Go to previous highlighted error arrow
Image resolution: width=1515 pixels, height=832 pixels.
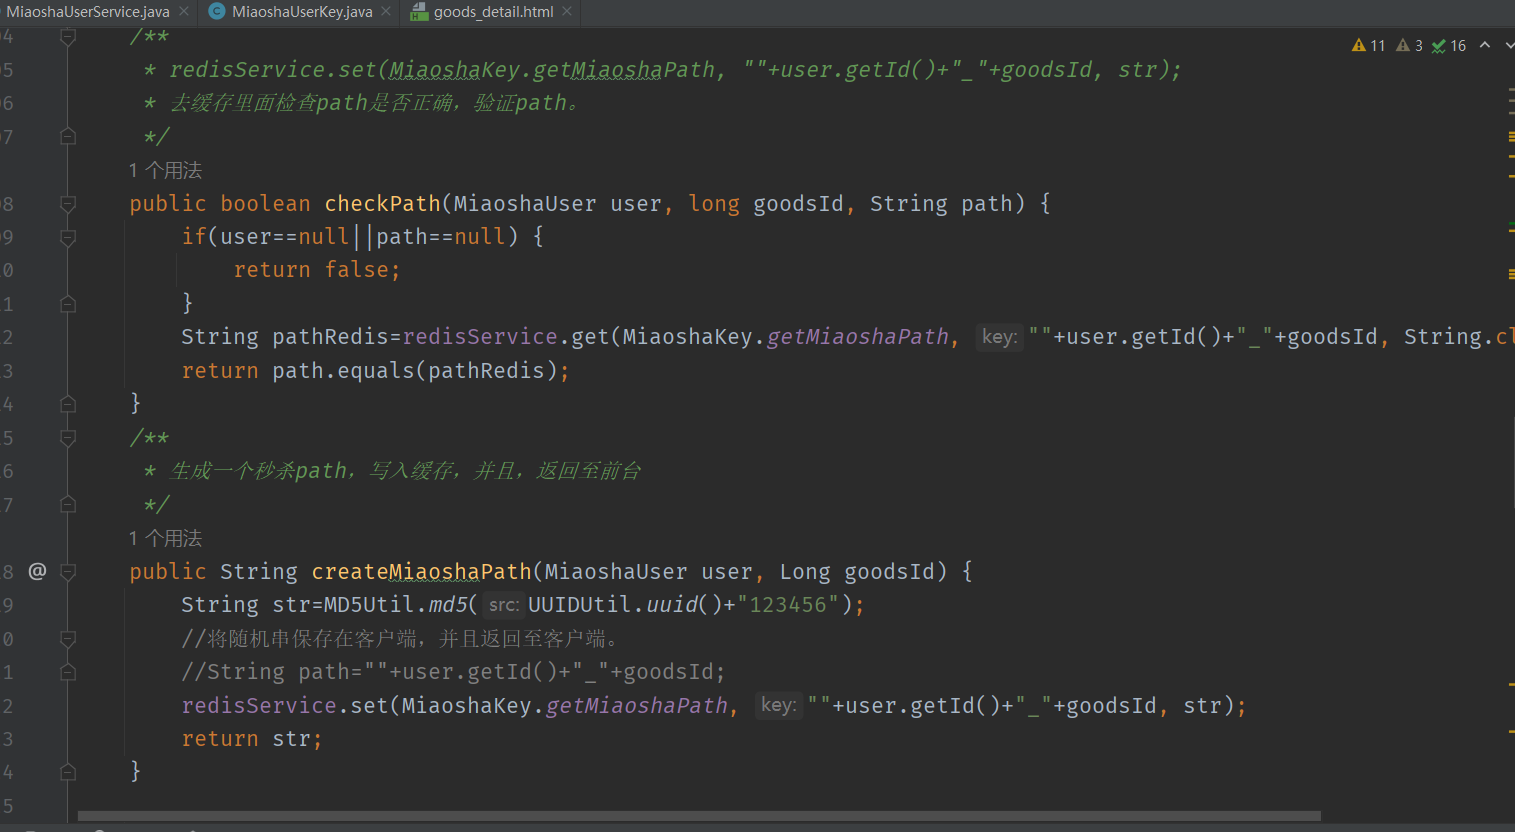point(1485,45)
